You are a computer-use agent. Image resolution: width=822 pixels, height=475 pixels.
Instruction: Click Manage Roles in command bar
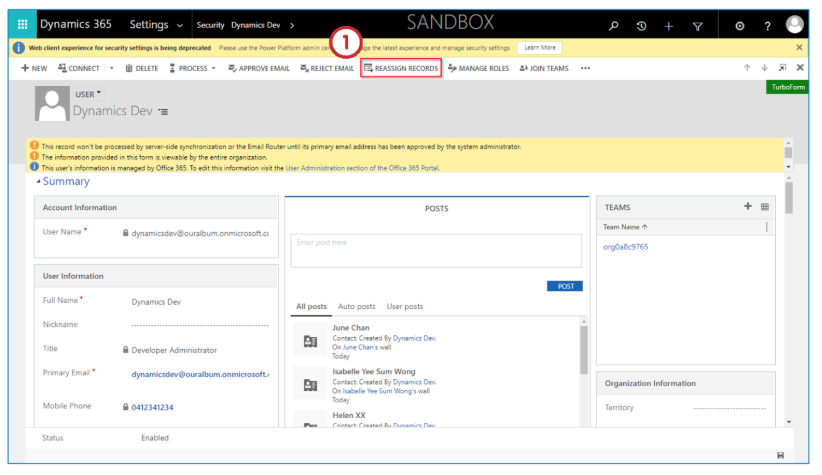click(478, 68)
